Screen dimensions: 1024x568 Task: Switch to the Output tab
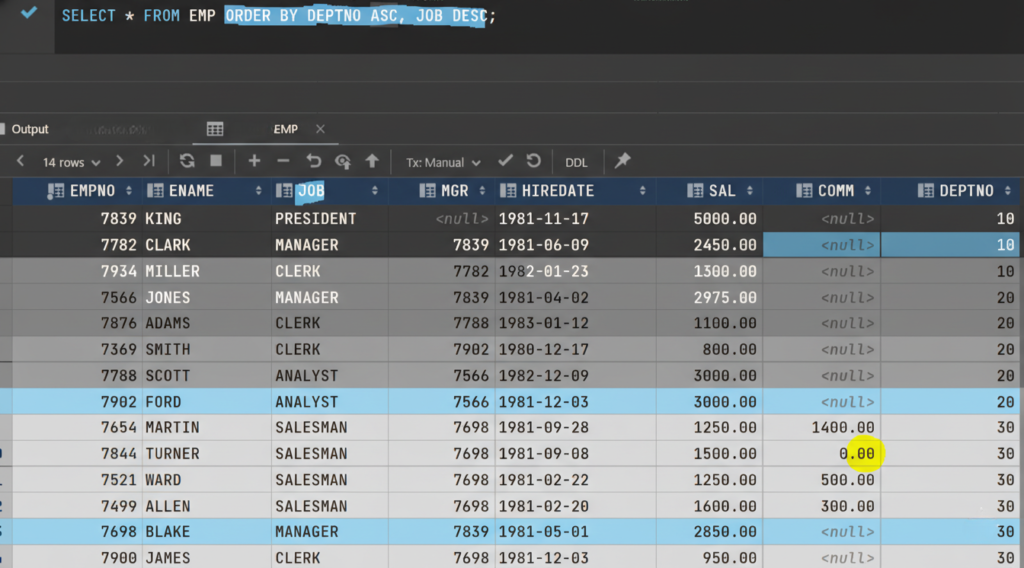(x=30, y=129)
